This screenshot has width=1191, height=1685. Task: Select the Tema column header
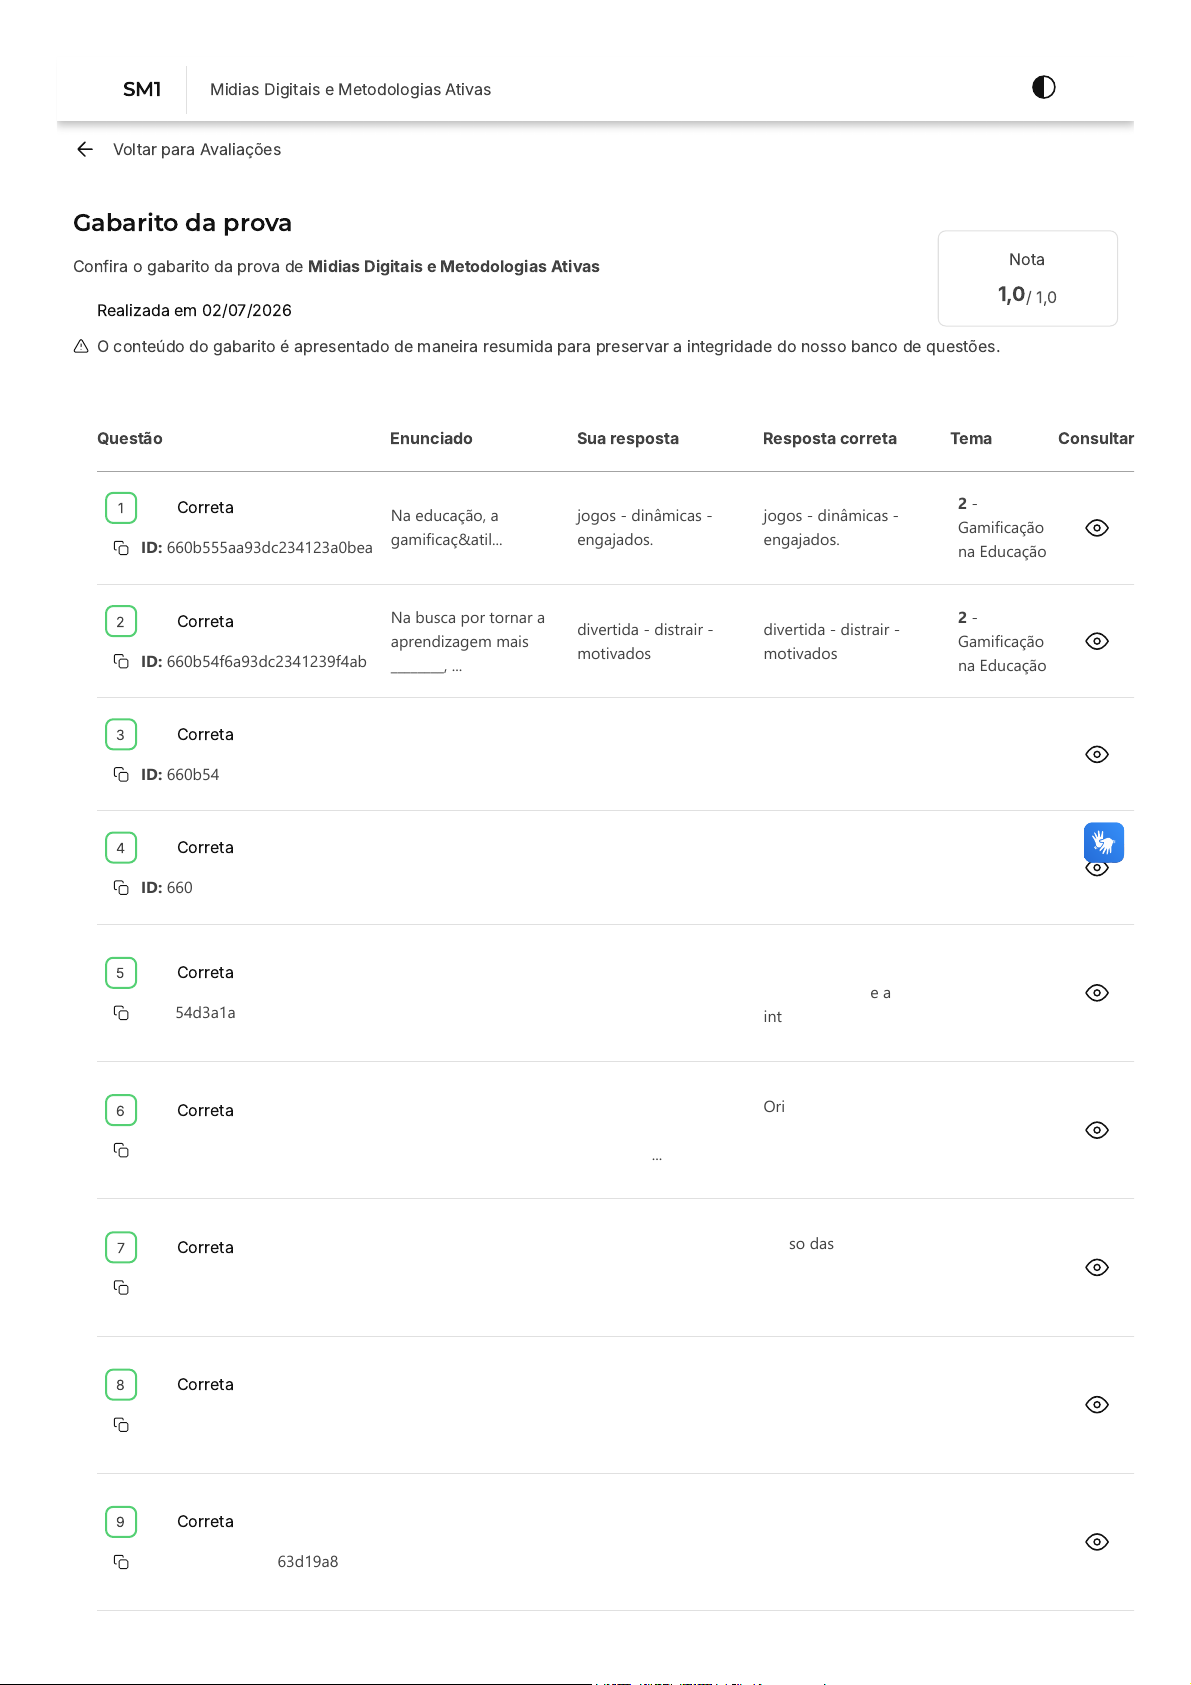pyautogui.click(x=971, y=438)
